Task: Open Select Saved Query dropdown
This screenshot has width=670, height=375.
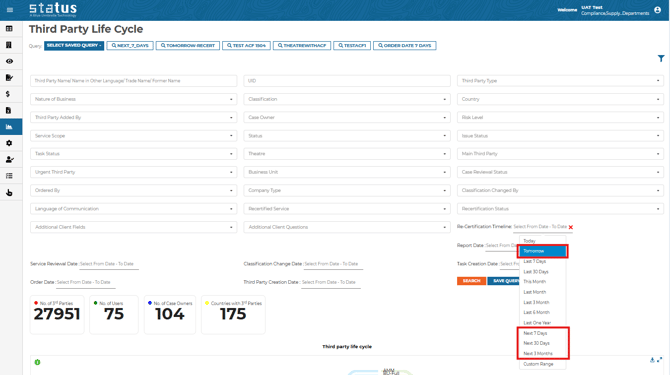Action: coord(74,45)
